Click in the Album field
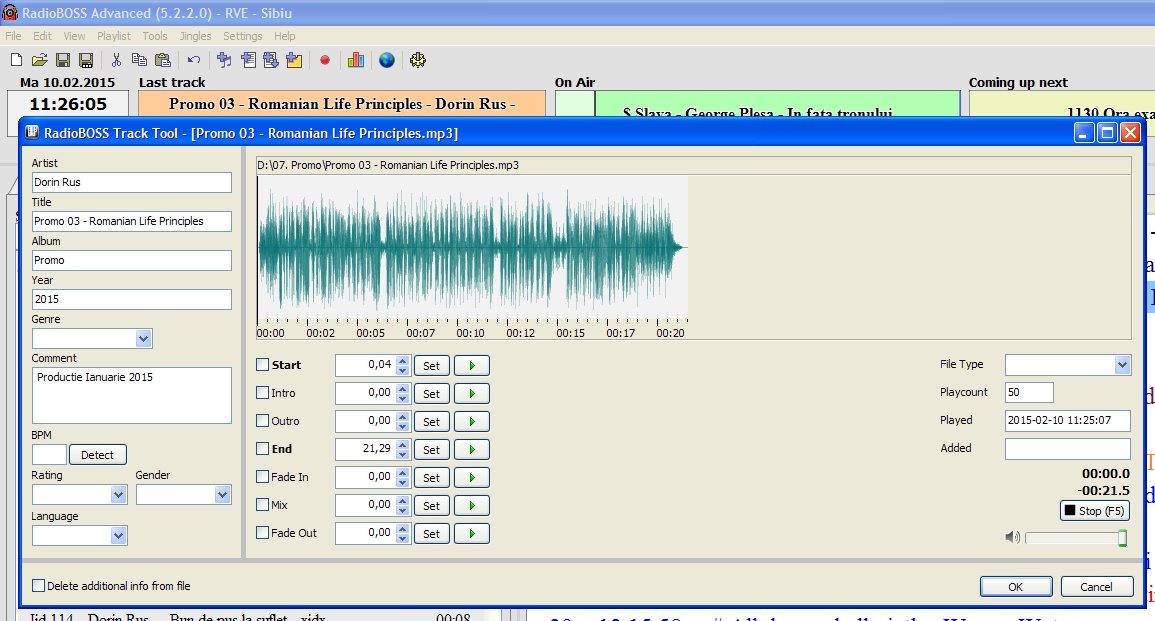 click(131, 260)
